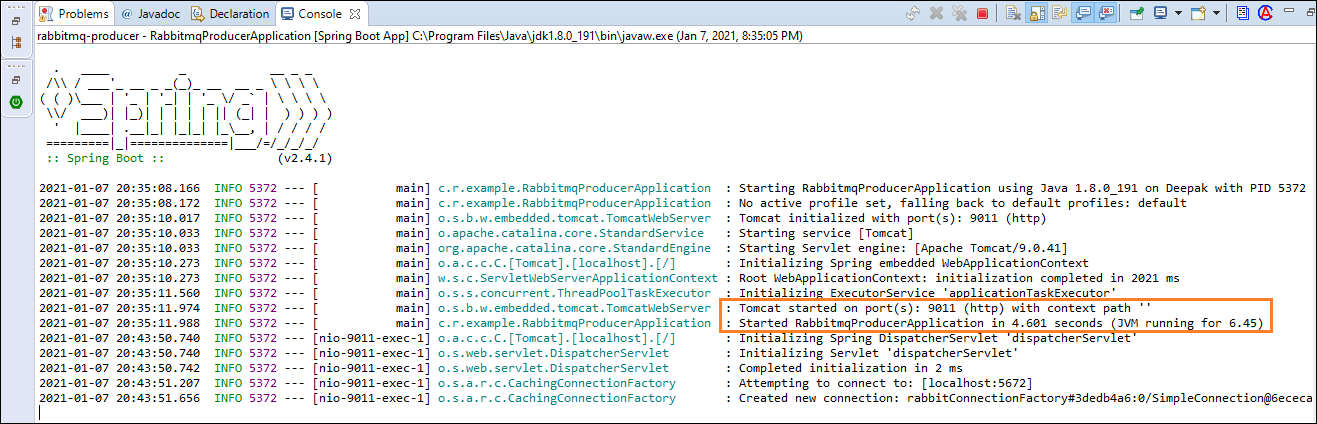Toggle Word Wrap in the console toolbar
1317x424 pixels.
1059,14
